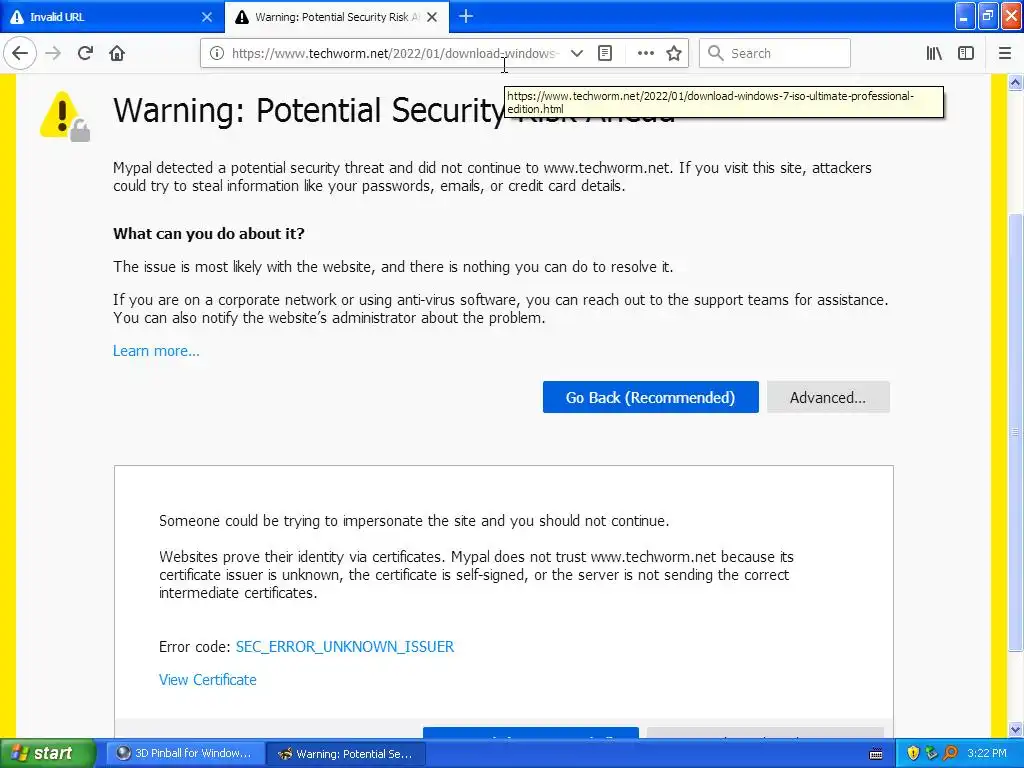Click Go Back (Recommended) button
This screenshot has width=1024, height=768.
[x=650, y=397]
